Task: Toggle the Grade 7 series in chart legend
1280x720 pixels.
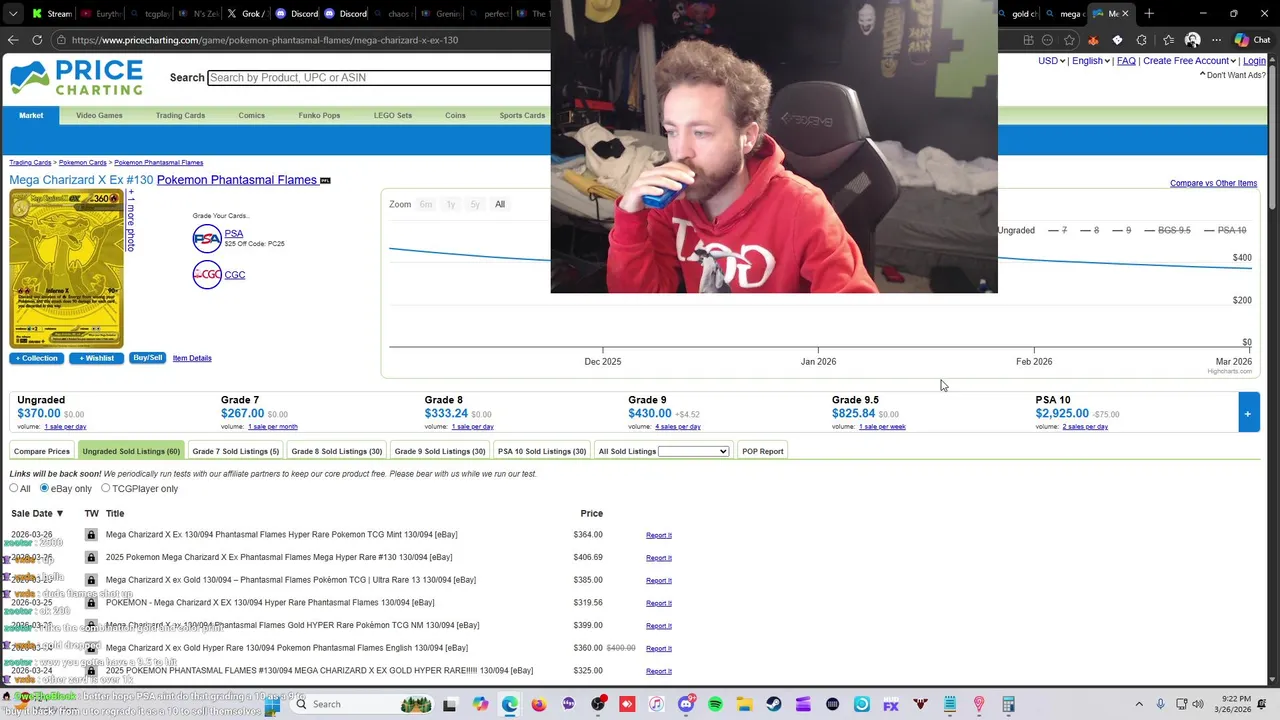Action: point(1057,230)
